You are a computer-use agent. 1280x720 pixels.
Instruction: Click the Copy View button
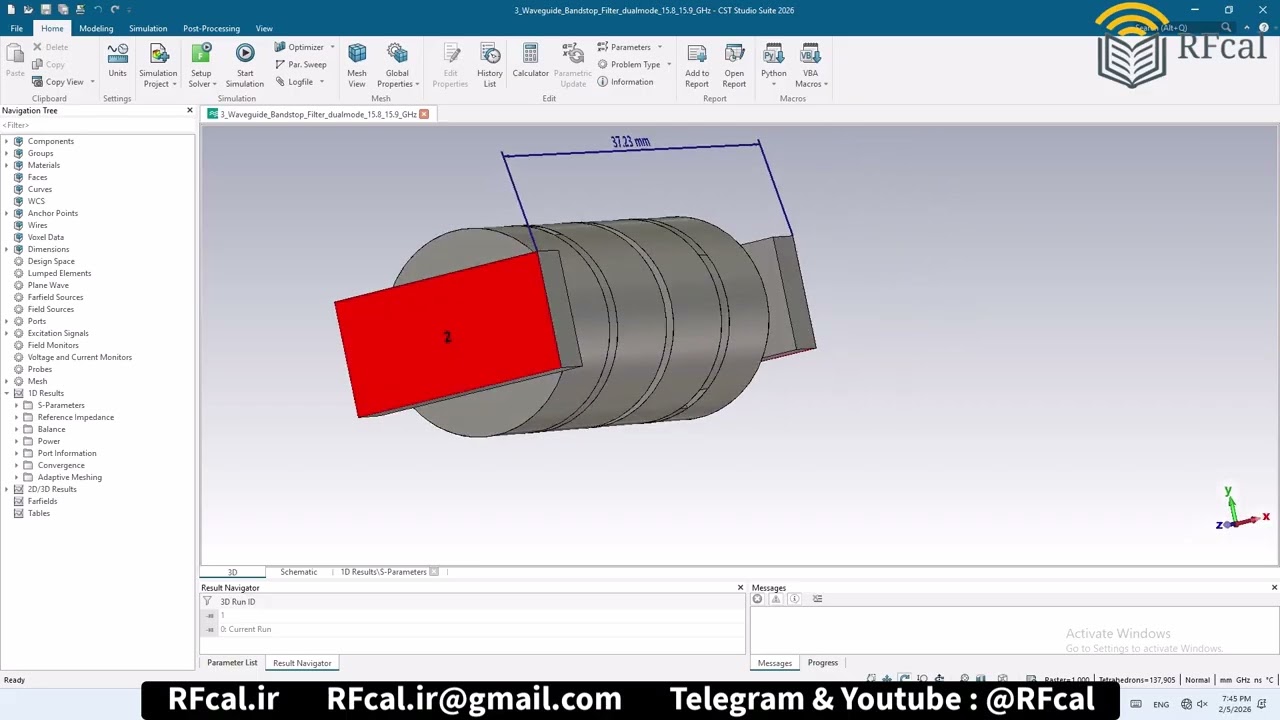click(x=64, y=82)
